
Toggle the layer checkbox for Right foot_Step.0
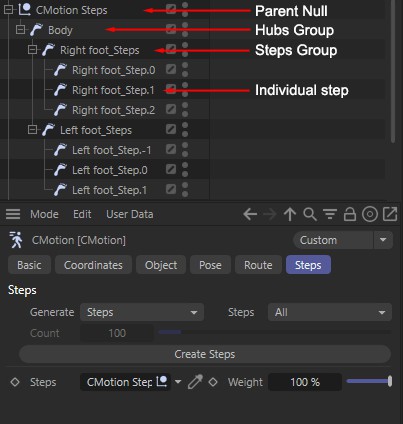pyautogui.click(x=171, y=69)
